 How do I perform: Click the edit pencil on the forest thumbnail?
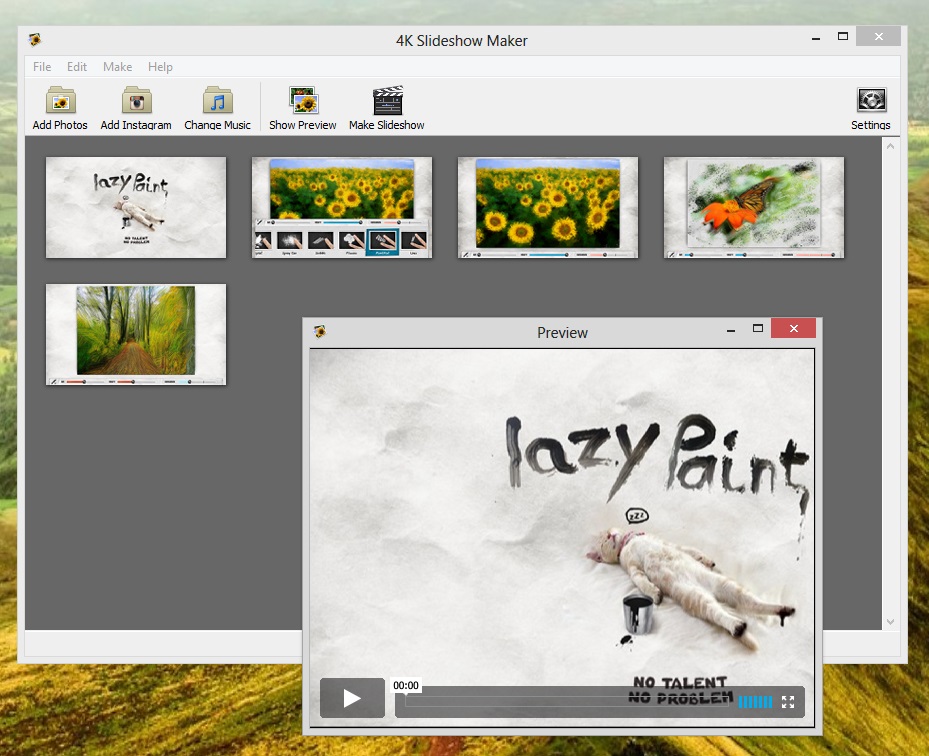pyautogui.click(x=53, y=381)
